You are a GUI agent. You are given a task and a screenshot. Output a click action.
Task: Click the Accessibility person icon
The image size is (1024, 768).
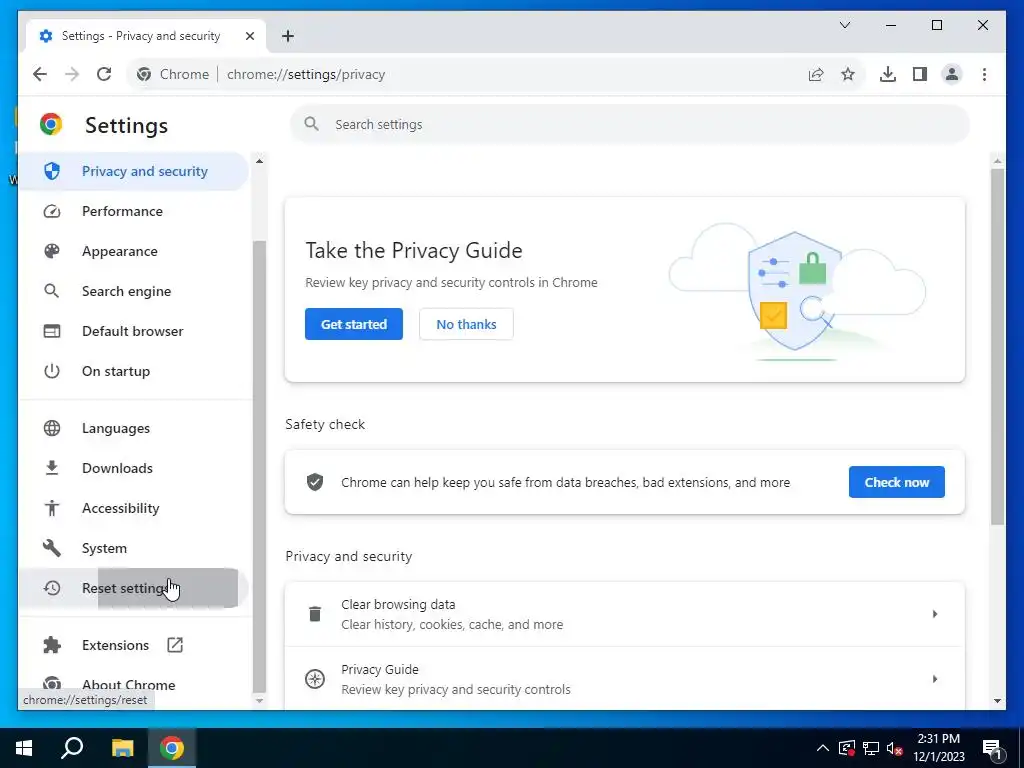(x=52, y=508)
